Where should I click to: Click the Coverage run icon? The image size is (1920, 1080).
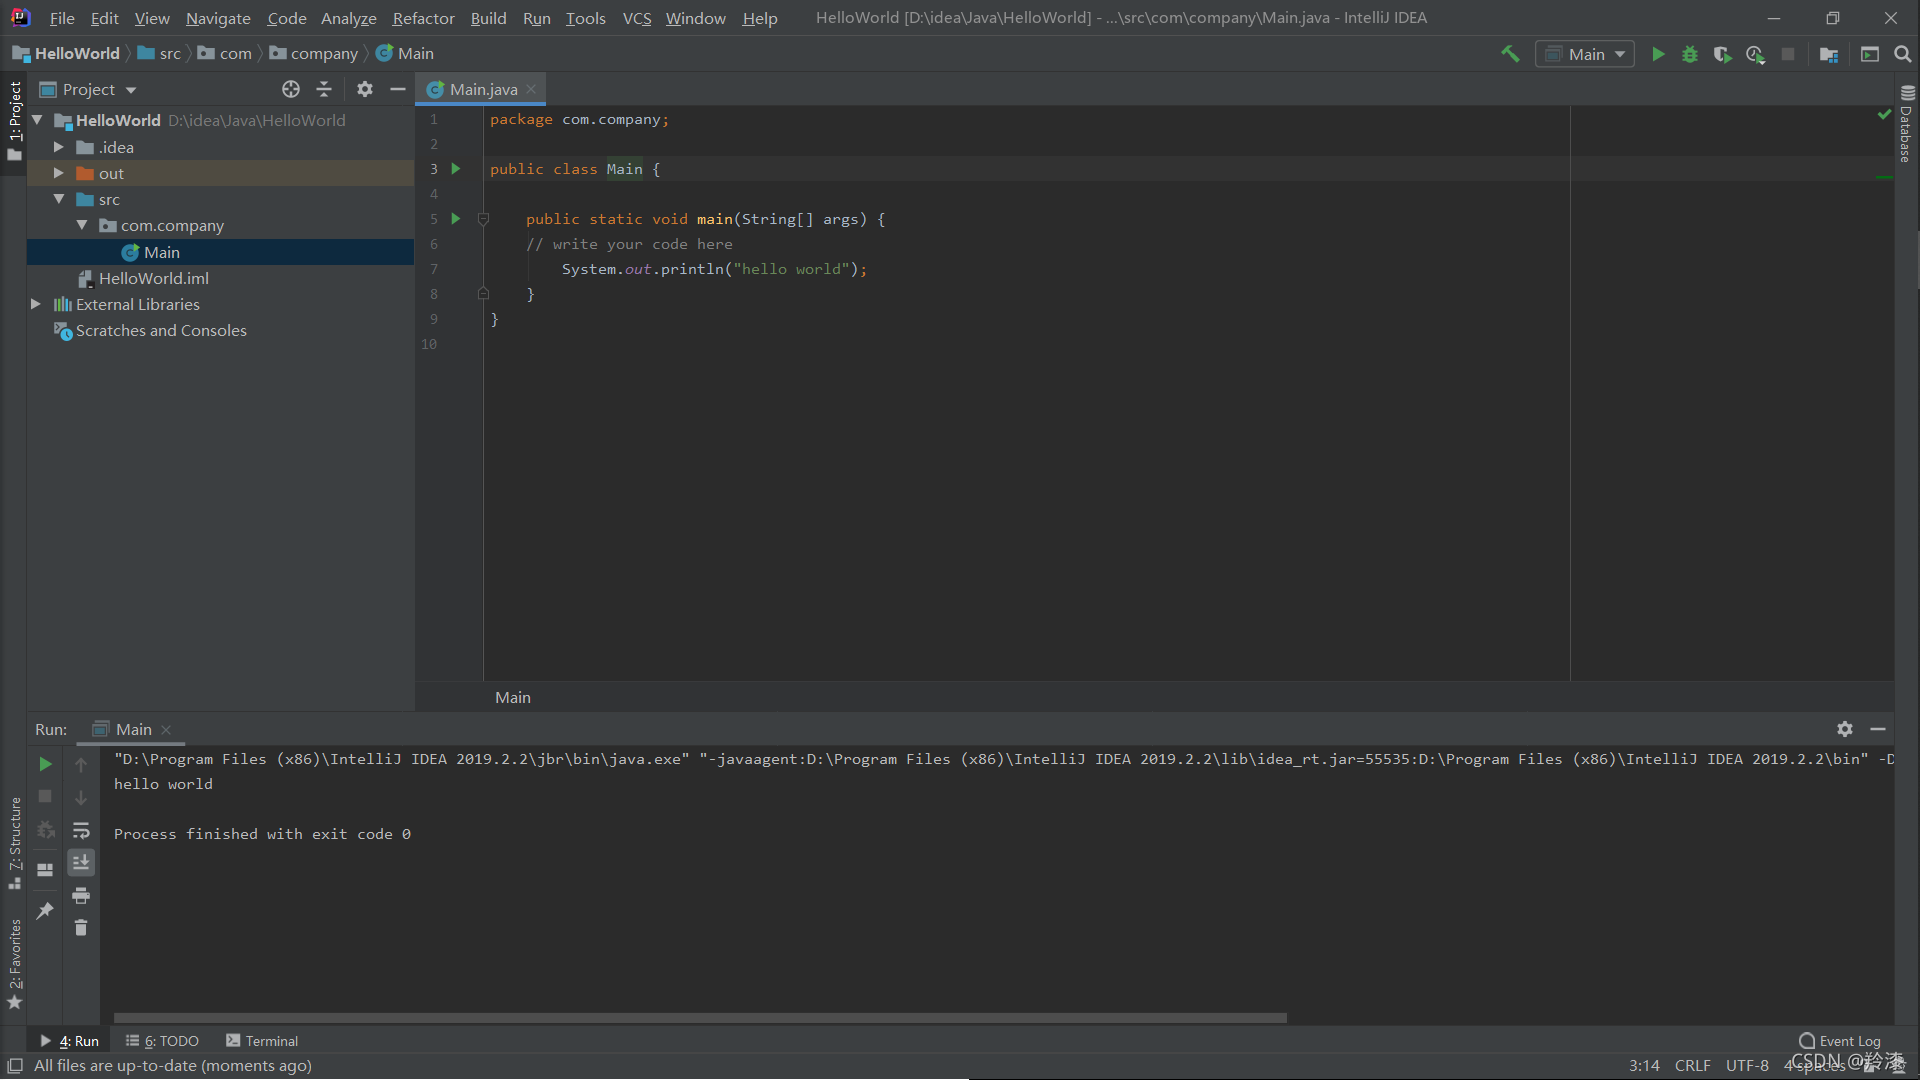[x=1724, y=53]
